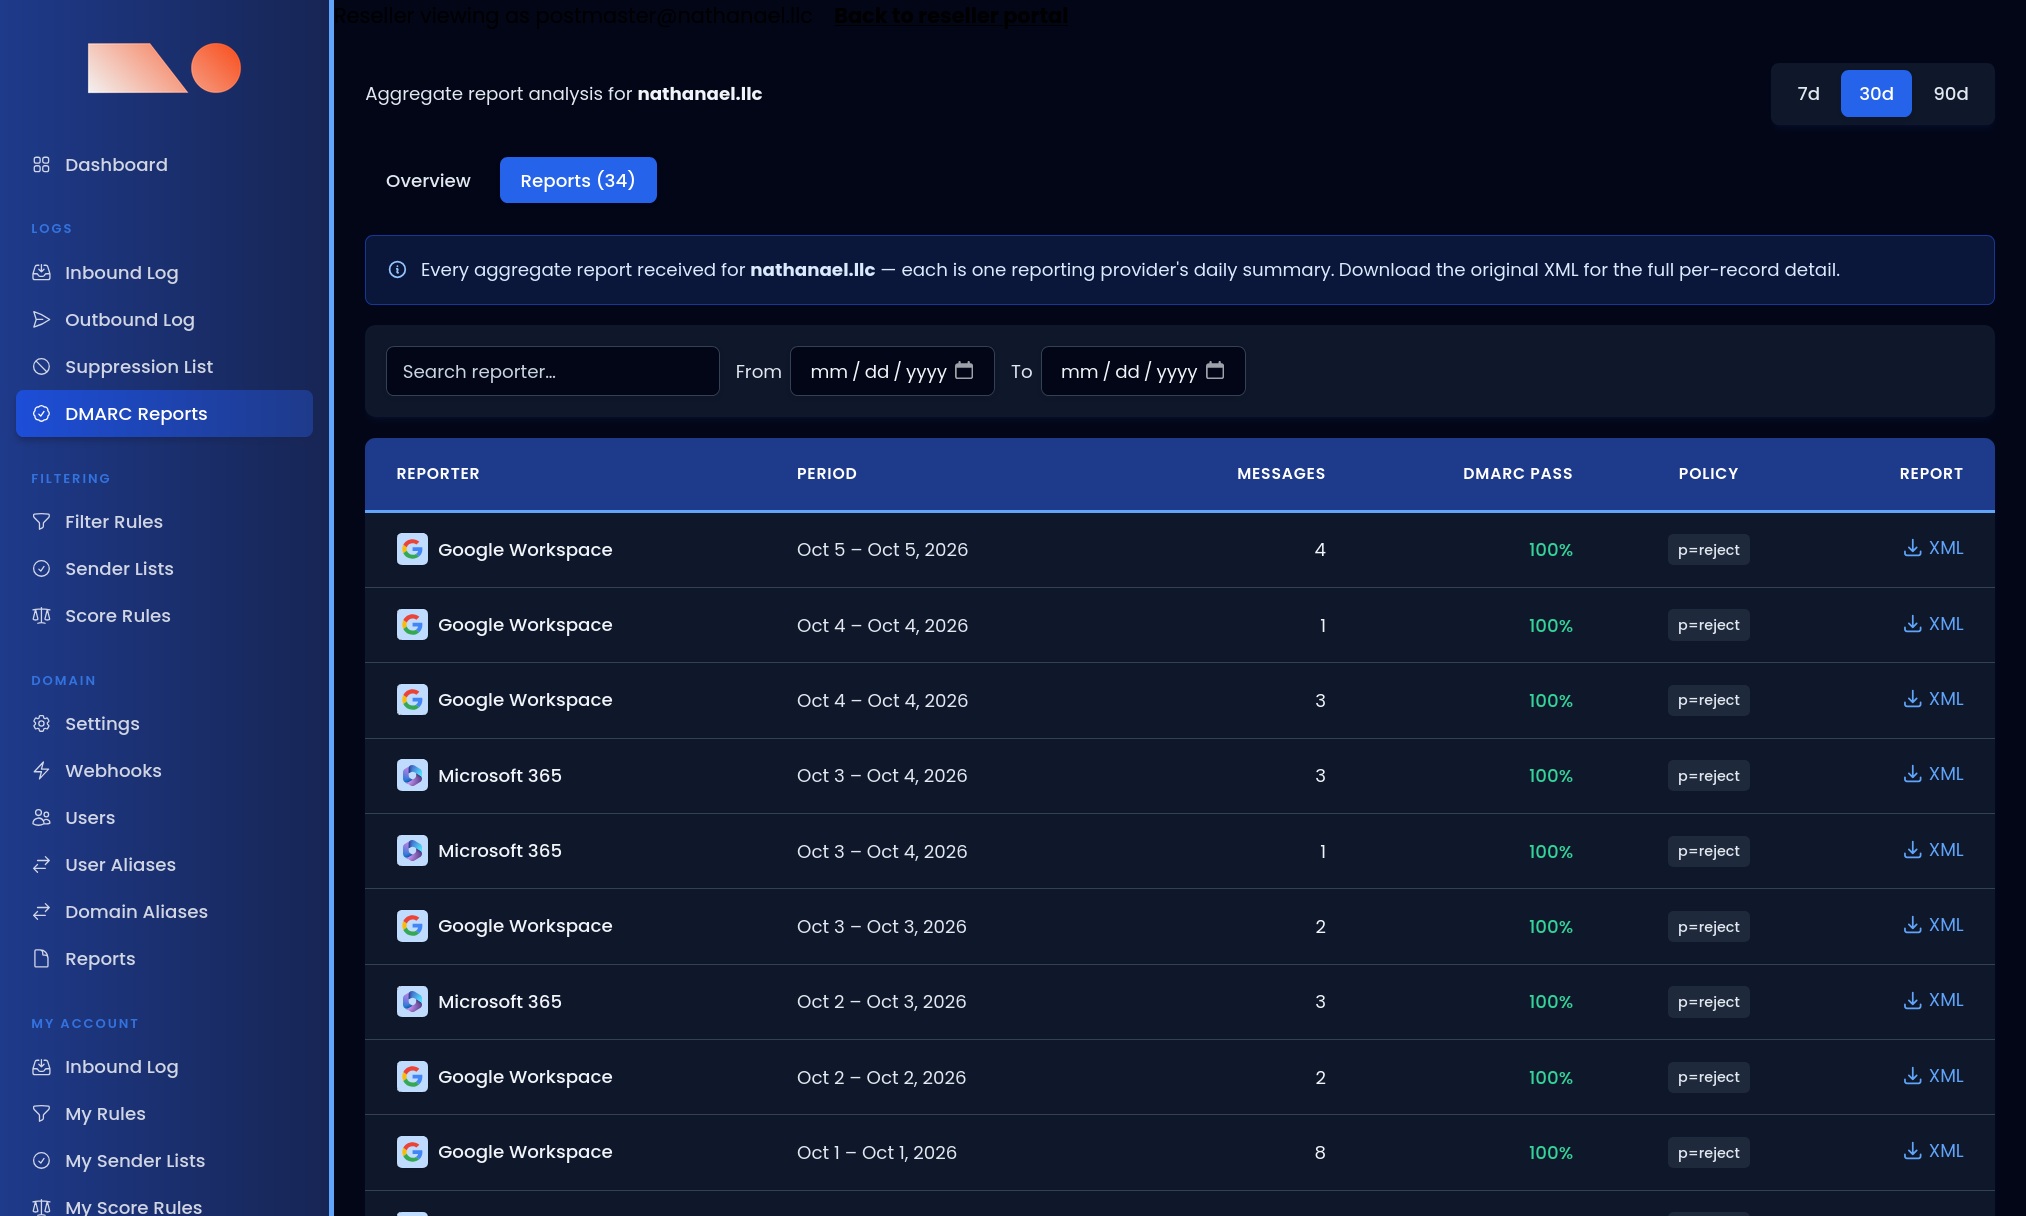Click message count 8 in Oct 1 row
Image resolution: width=2026 pixels, height=1216 pixels.
(1320, 1153)
